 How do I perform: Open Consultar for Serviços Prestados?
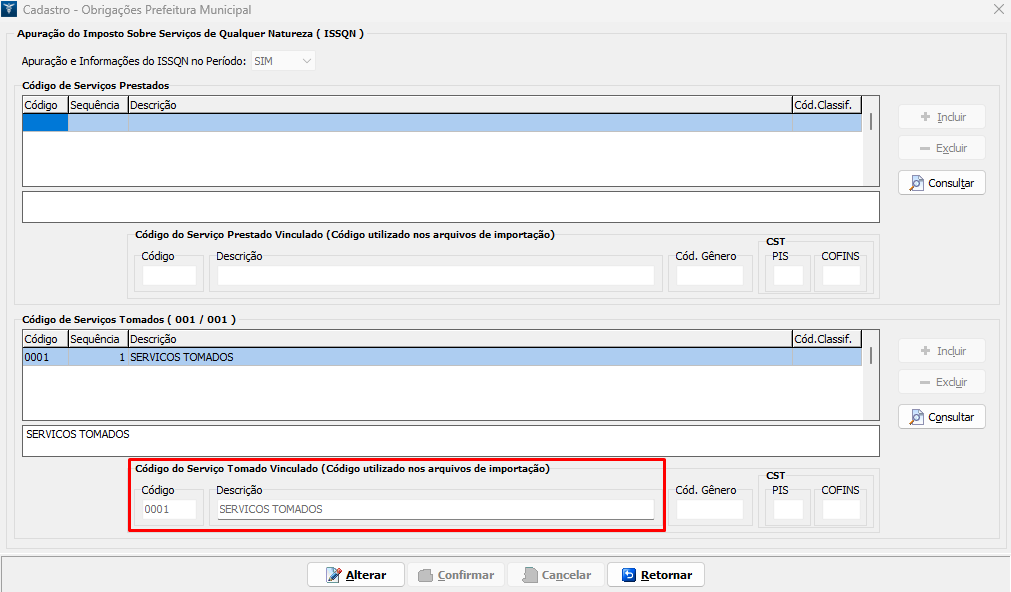(941, 183)
